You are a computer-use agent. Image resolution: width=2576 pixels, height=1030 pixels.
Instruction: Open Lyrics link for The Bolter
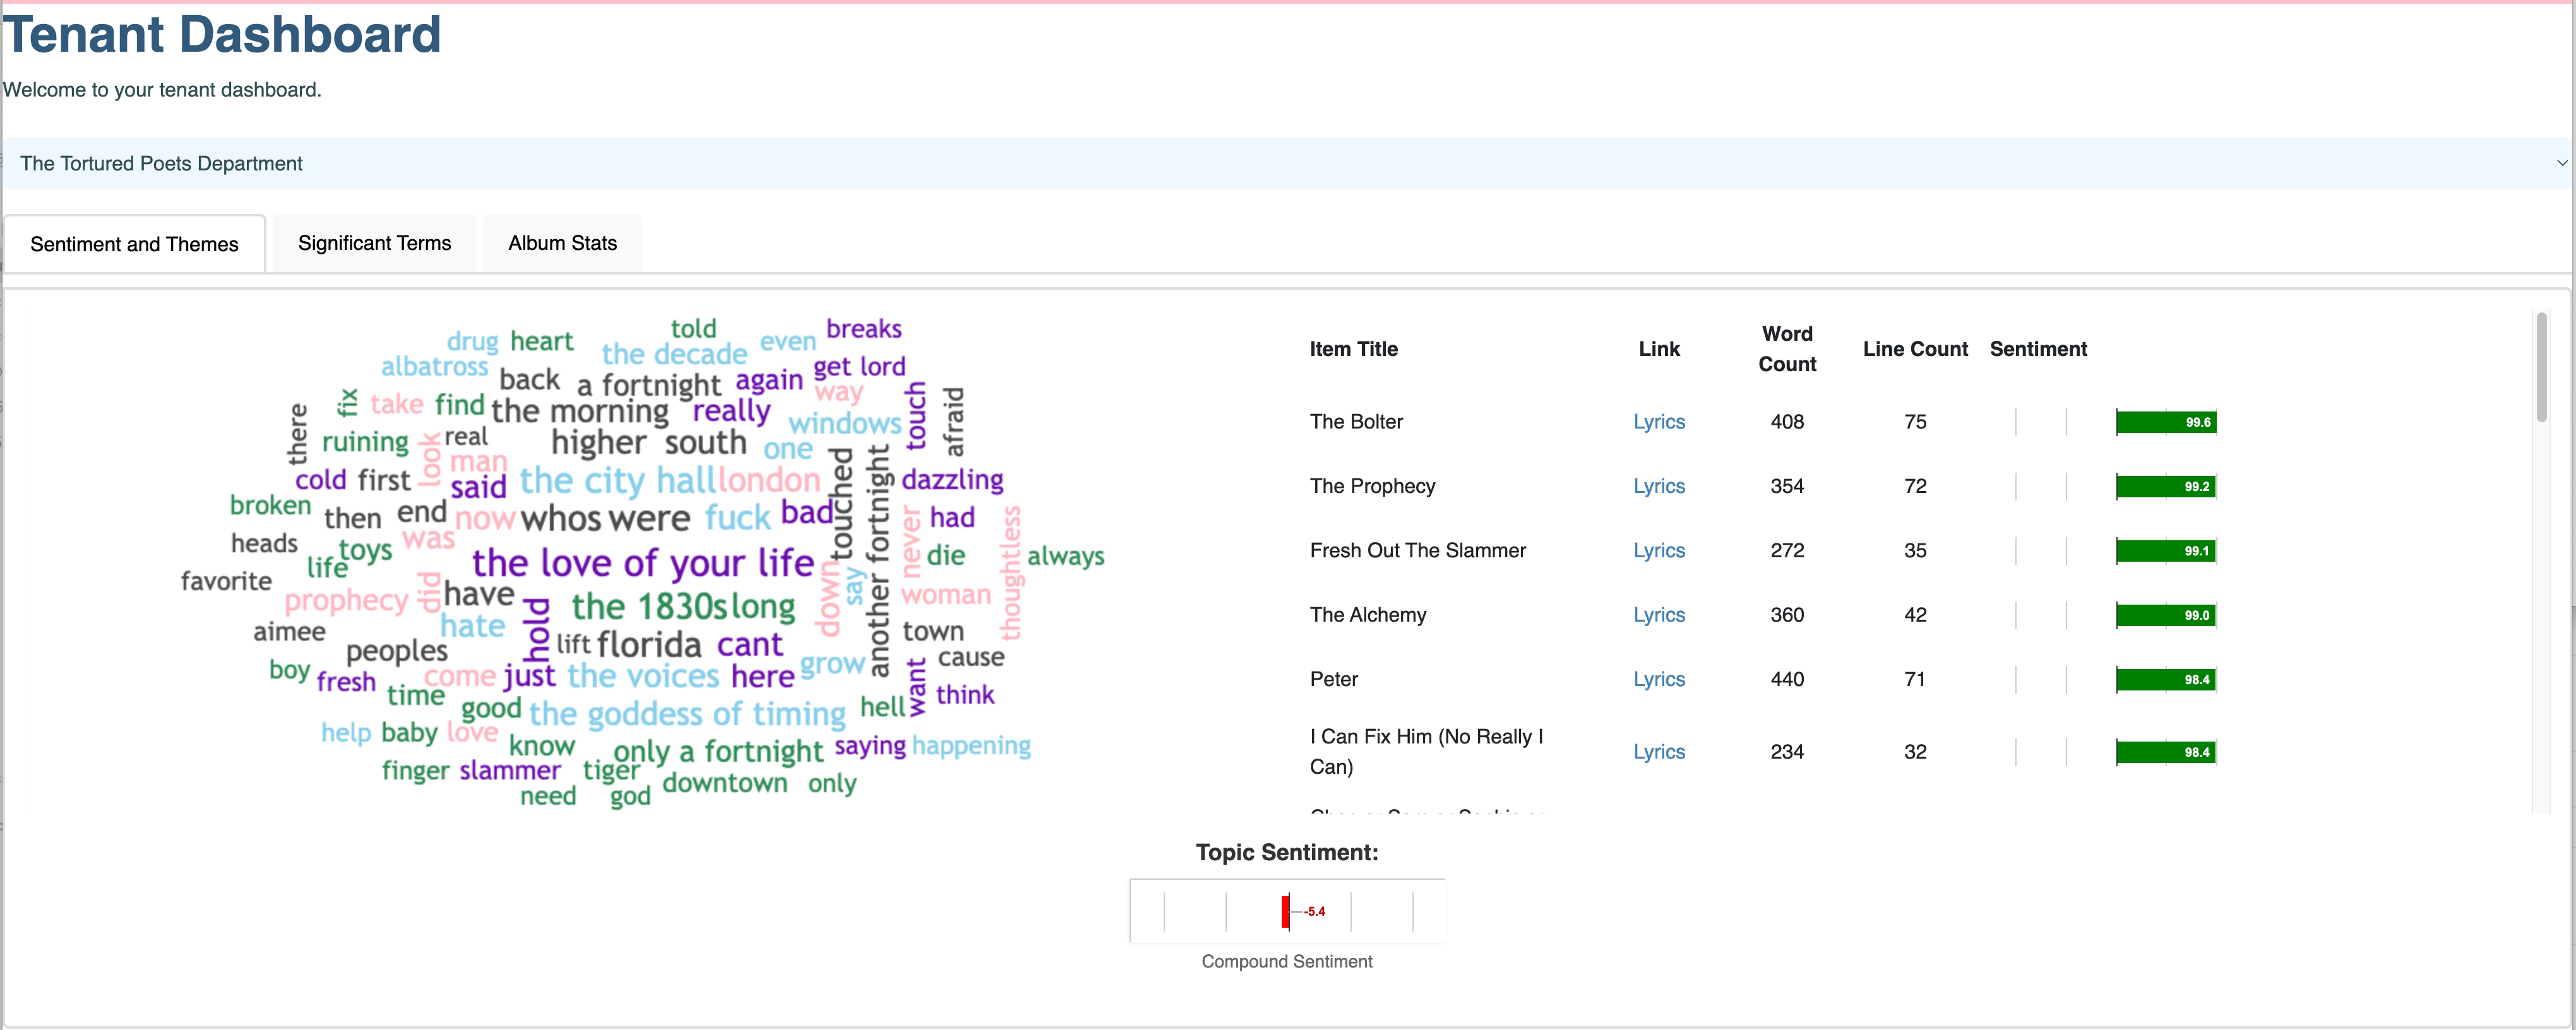(x=1659, y=422)
